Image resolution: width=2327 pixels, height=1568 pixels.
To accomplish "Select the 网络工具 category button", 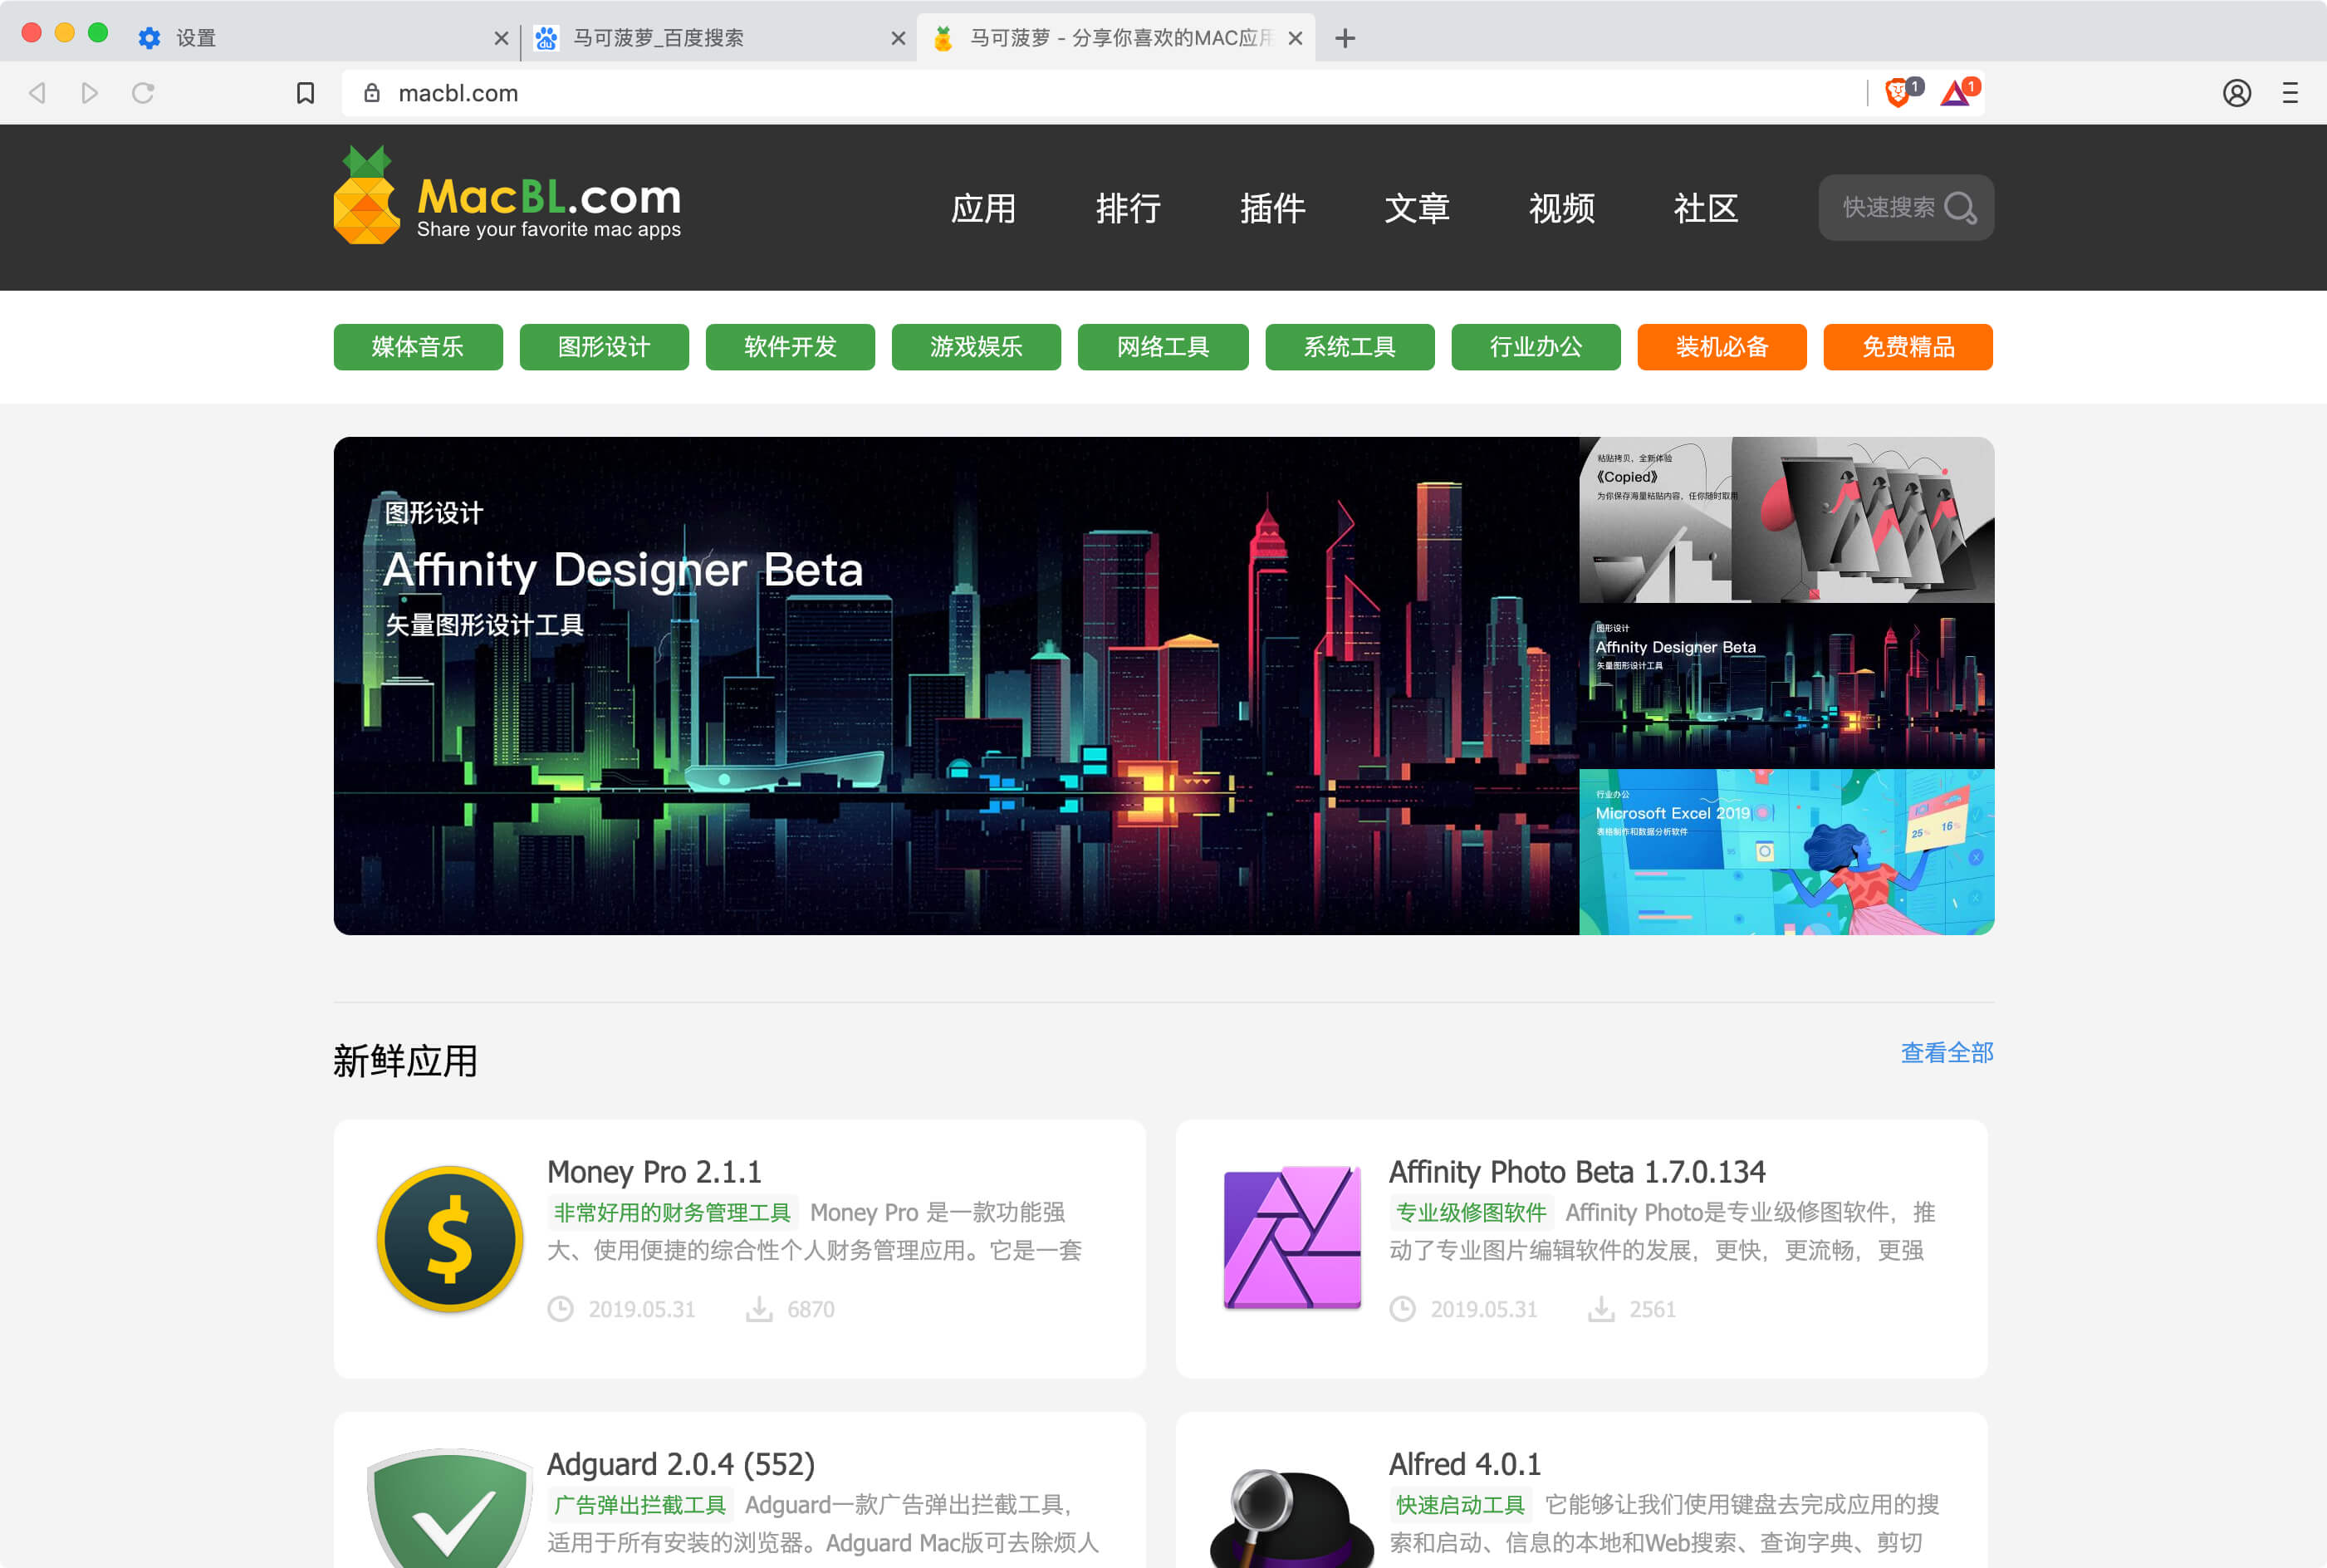I will [x=1163, y=347].
